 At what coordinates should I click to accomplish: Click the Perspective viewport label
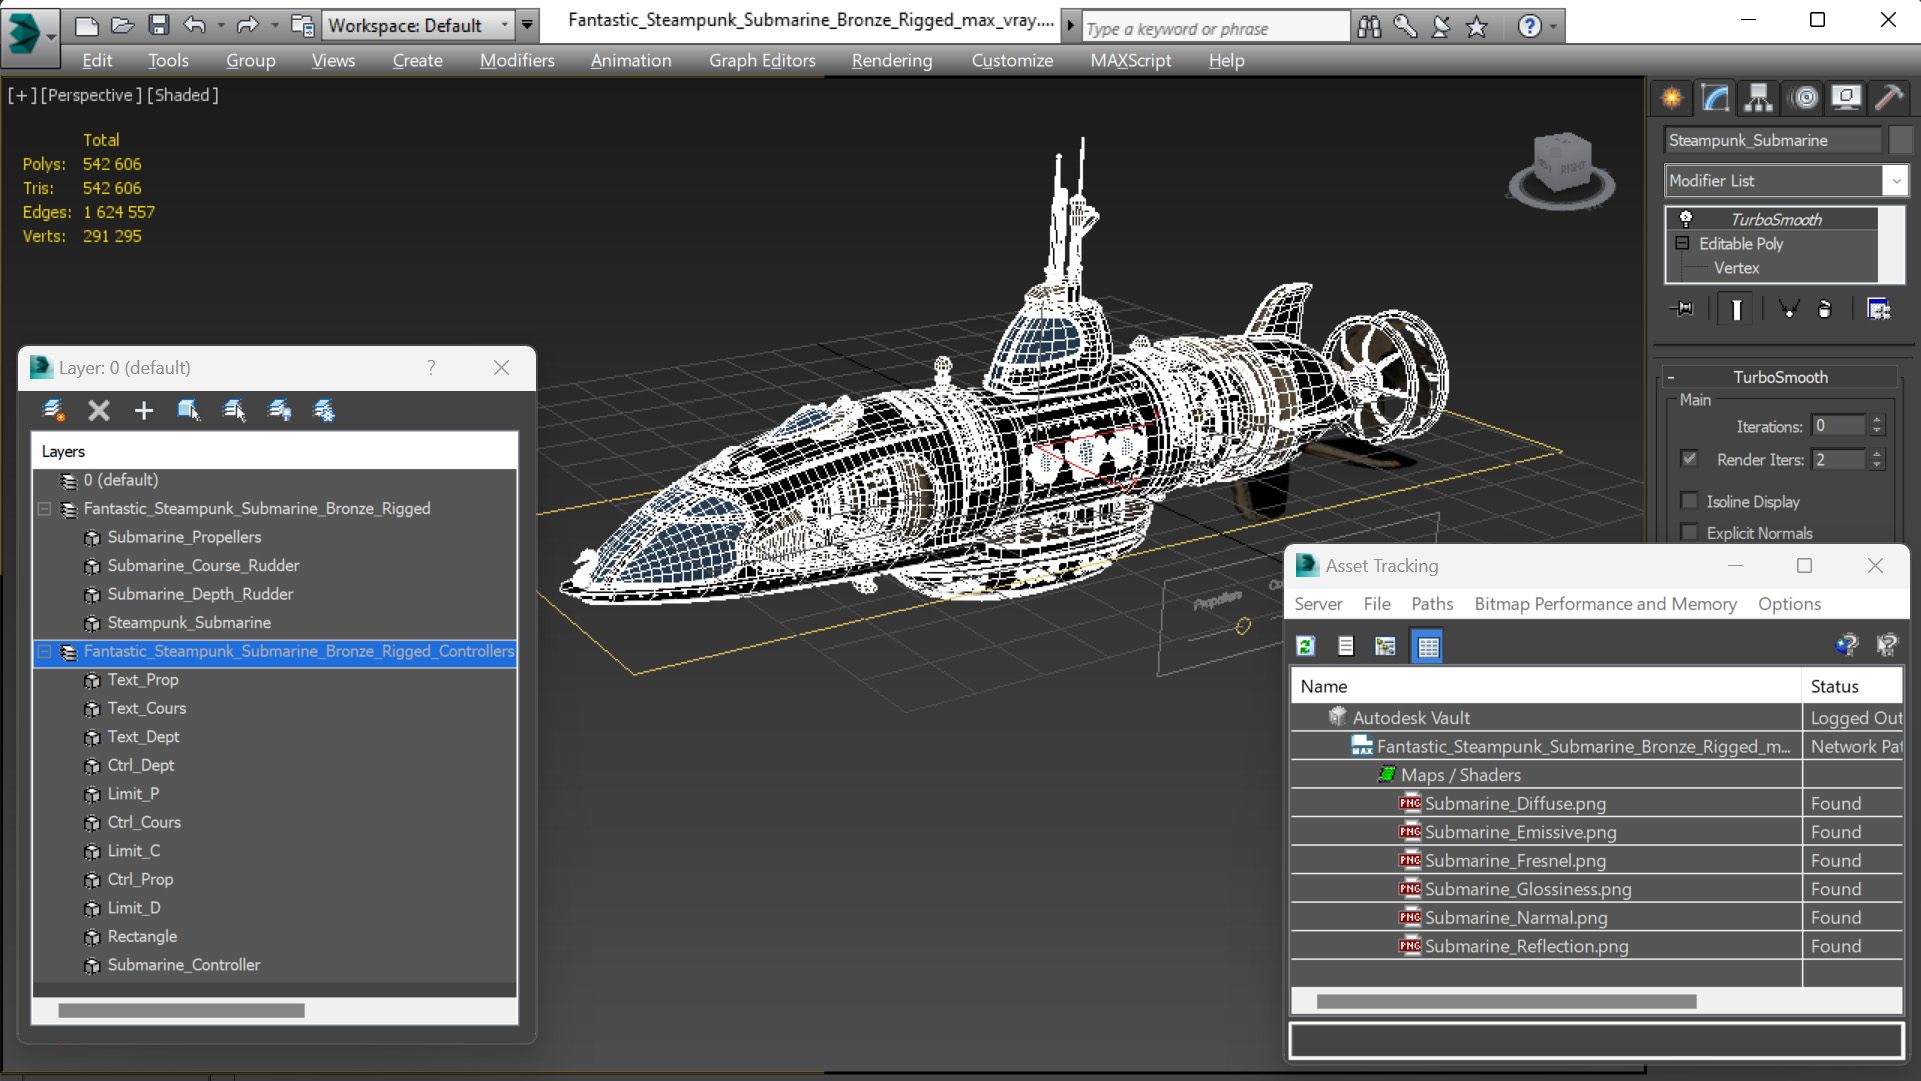click(89, 95)
